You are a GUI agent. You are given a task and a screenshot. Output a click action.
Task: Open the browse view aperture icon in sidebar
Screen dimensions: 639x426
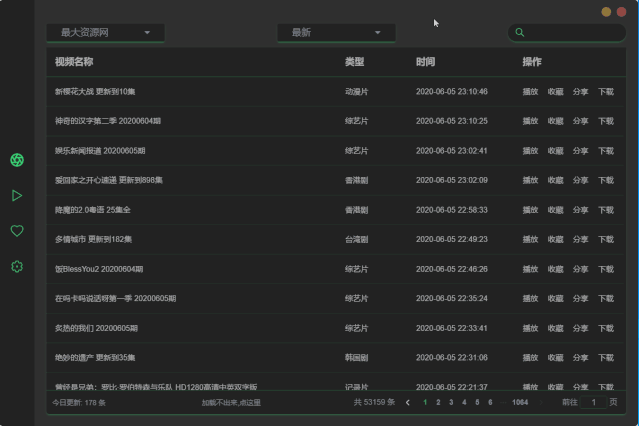click(x=17, y=160)
